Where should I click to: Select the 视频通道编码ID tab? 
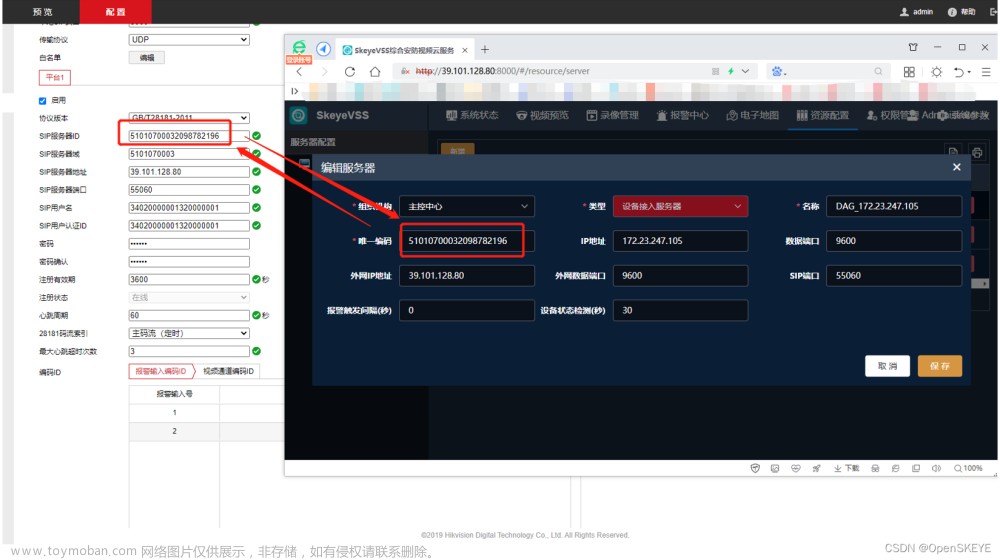[x=228, y=371]
